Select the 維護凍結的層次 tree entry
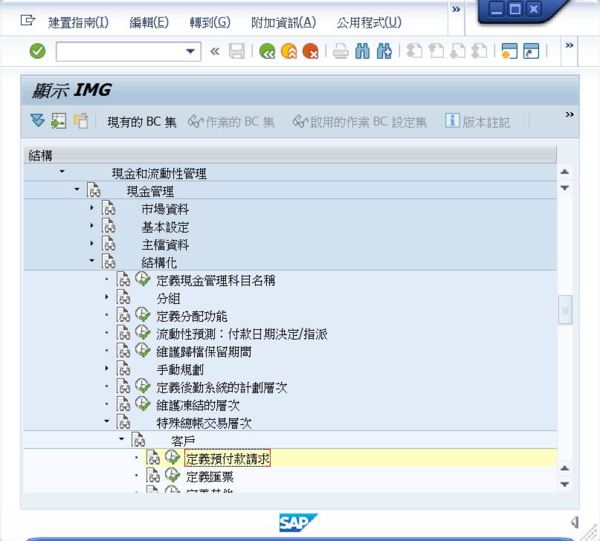The width and height of the screenshot is (600, 541). [x=198, y=406]
